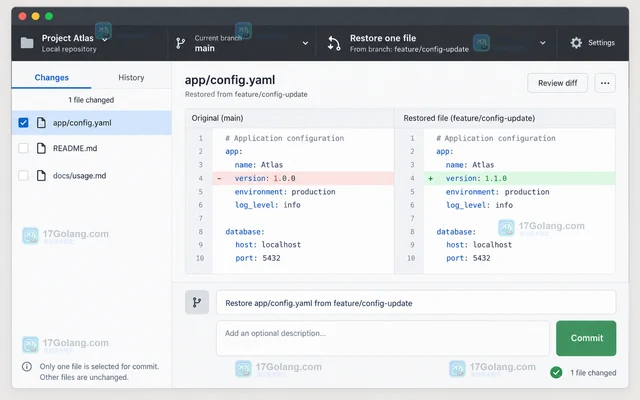Click the green checkmark status icon
Image resolution: width=640 pixels, height=400 pixels.
point(556,372)
